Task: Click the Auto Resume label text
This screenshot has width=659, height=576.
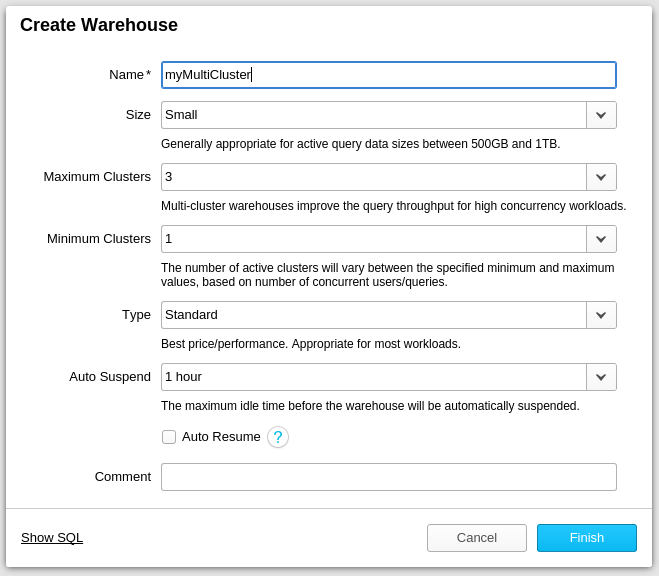Action: click(x=221, y=437)
